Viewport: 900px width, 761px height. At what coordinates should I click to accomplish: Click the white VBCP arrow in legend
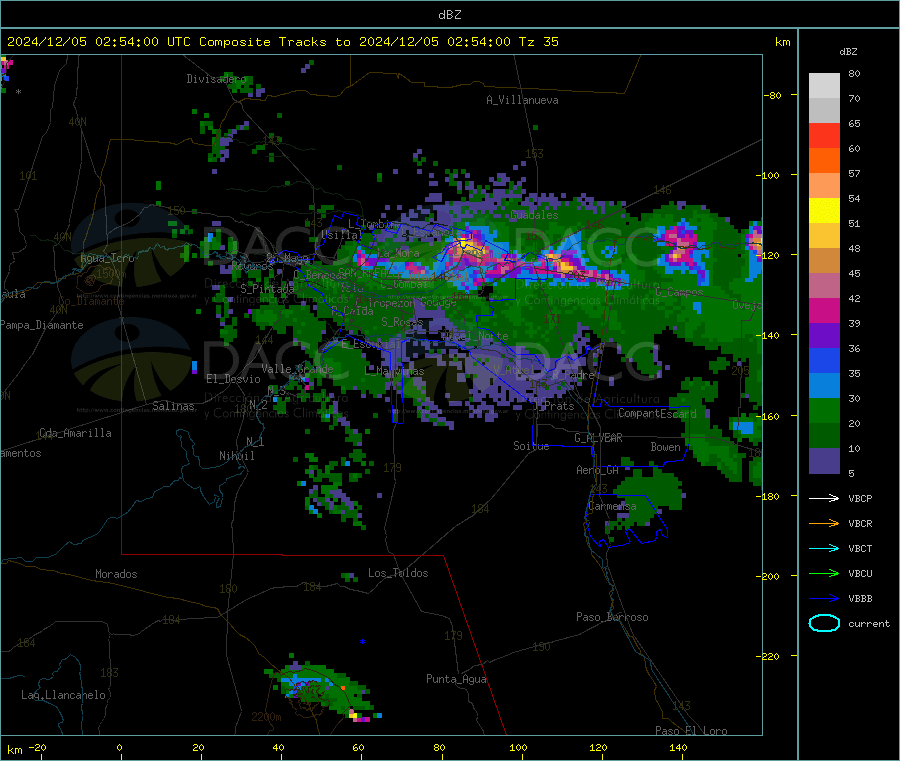(824, 498)
